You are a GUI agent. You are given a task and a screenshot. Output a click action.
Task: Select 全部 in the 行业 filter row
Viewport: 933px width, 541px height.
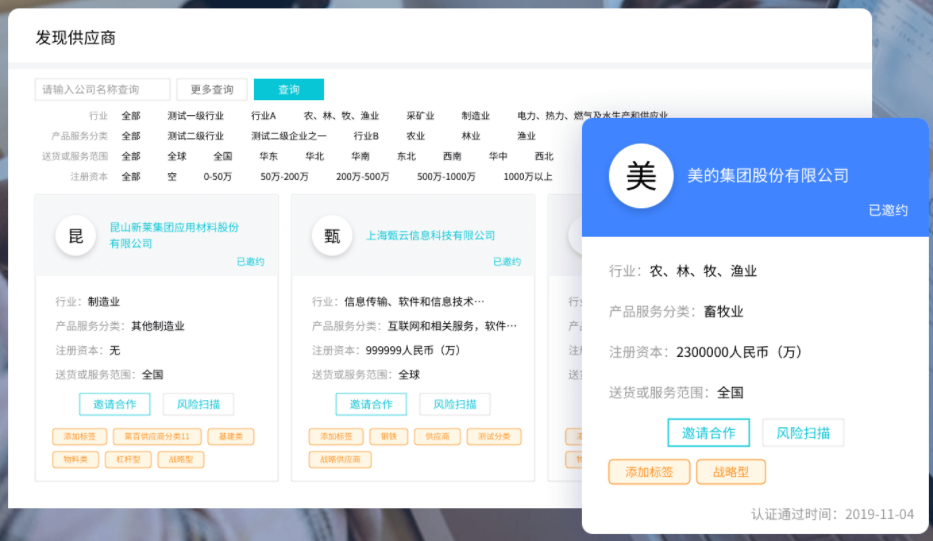pyautogui.click(x=131, y=115)
